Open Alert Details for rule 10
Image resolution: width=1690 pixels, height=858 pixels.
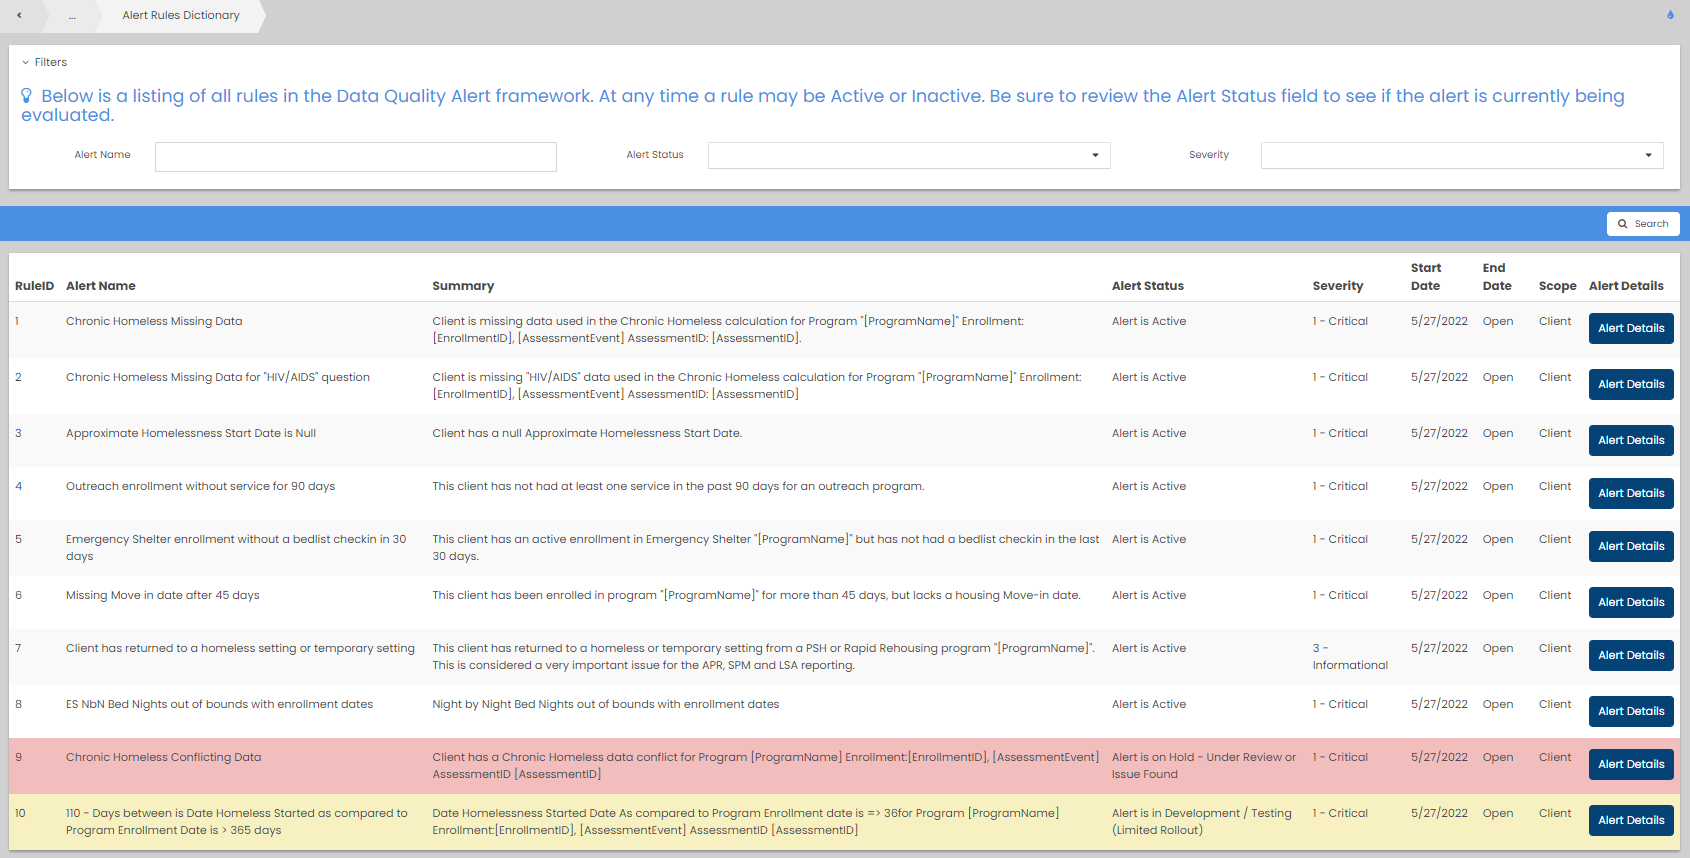pos(1630,821)
